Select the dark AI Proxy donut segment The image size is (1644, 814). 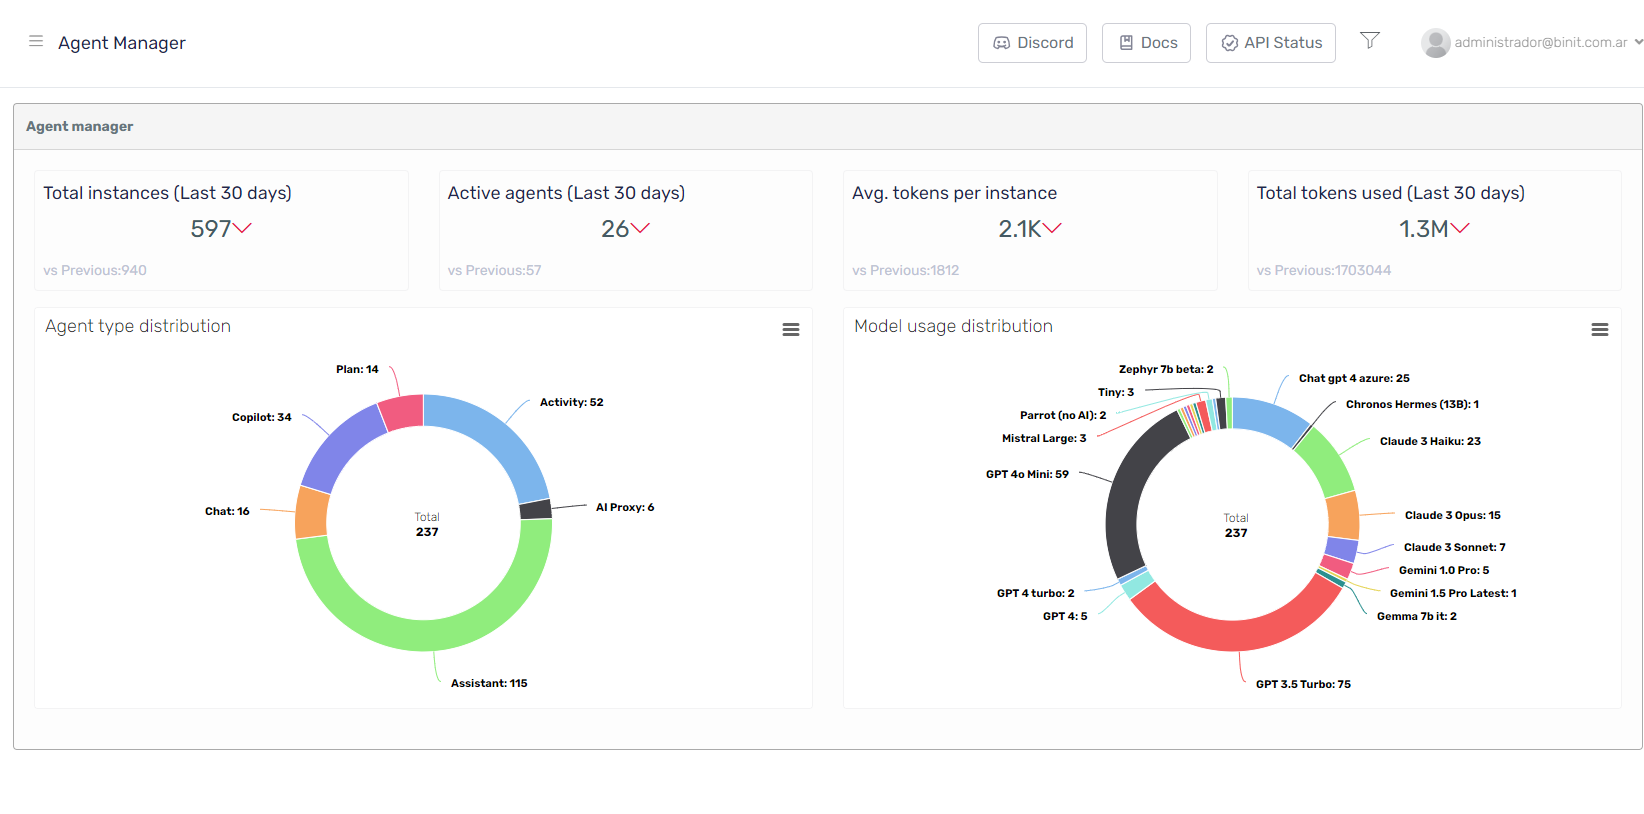pos(536,509)
